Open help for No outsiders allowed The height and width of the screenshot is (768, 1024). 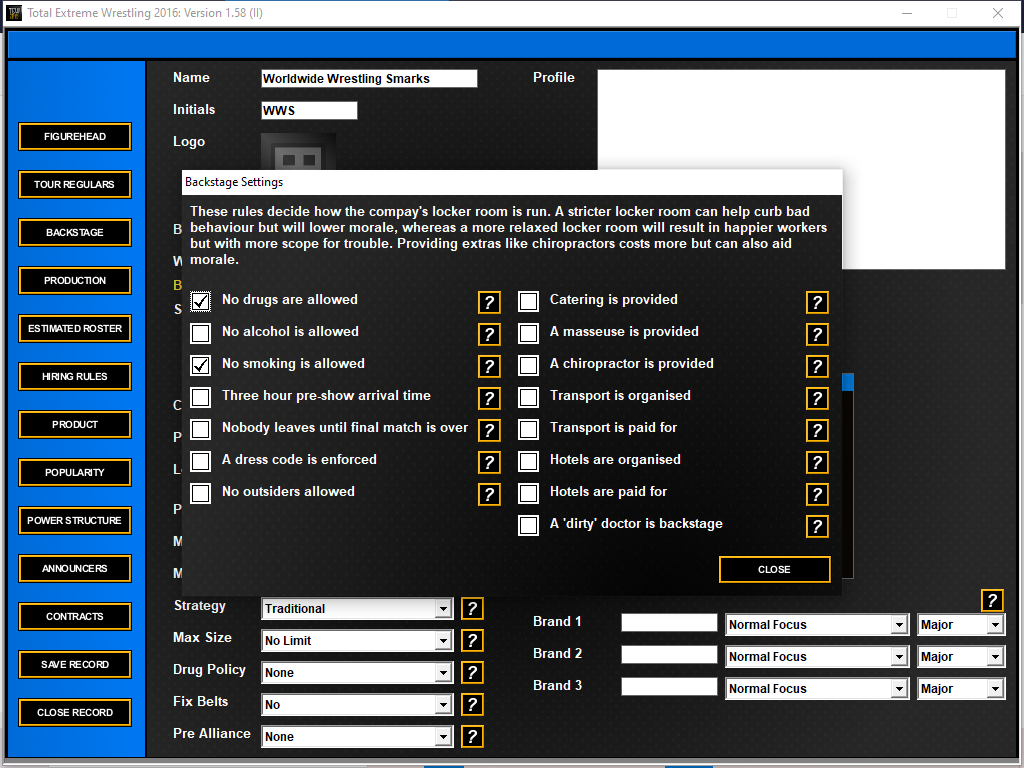click(x=489, y=494)
